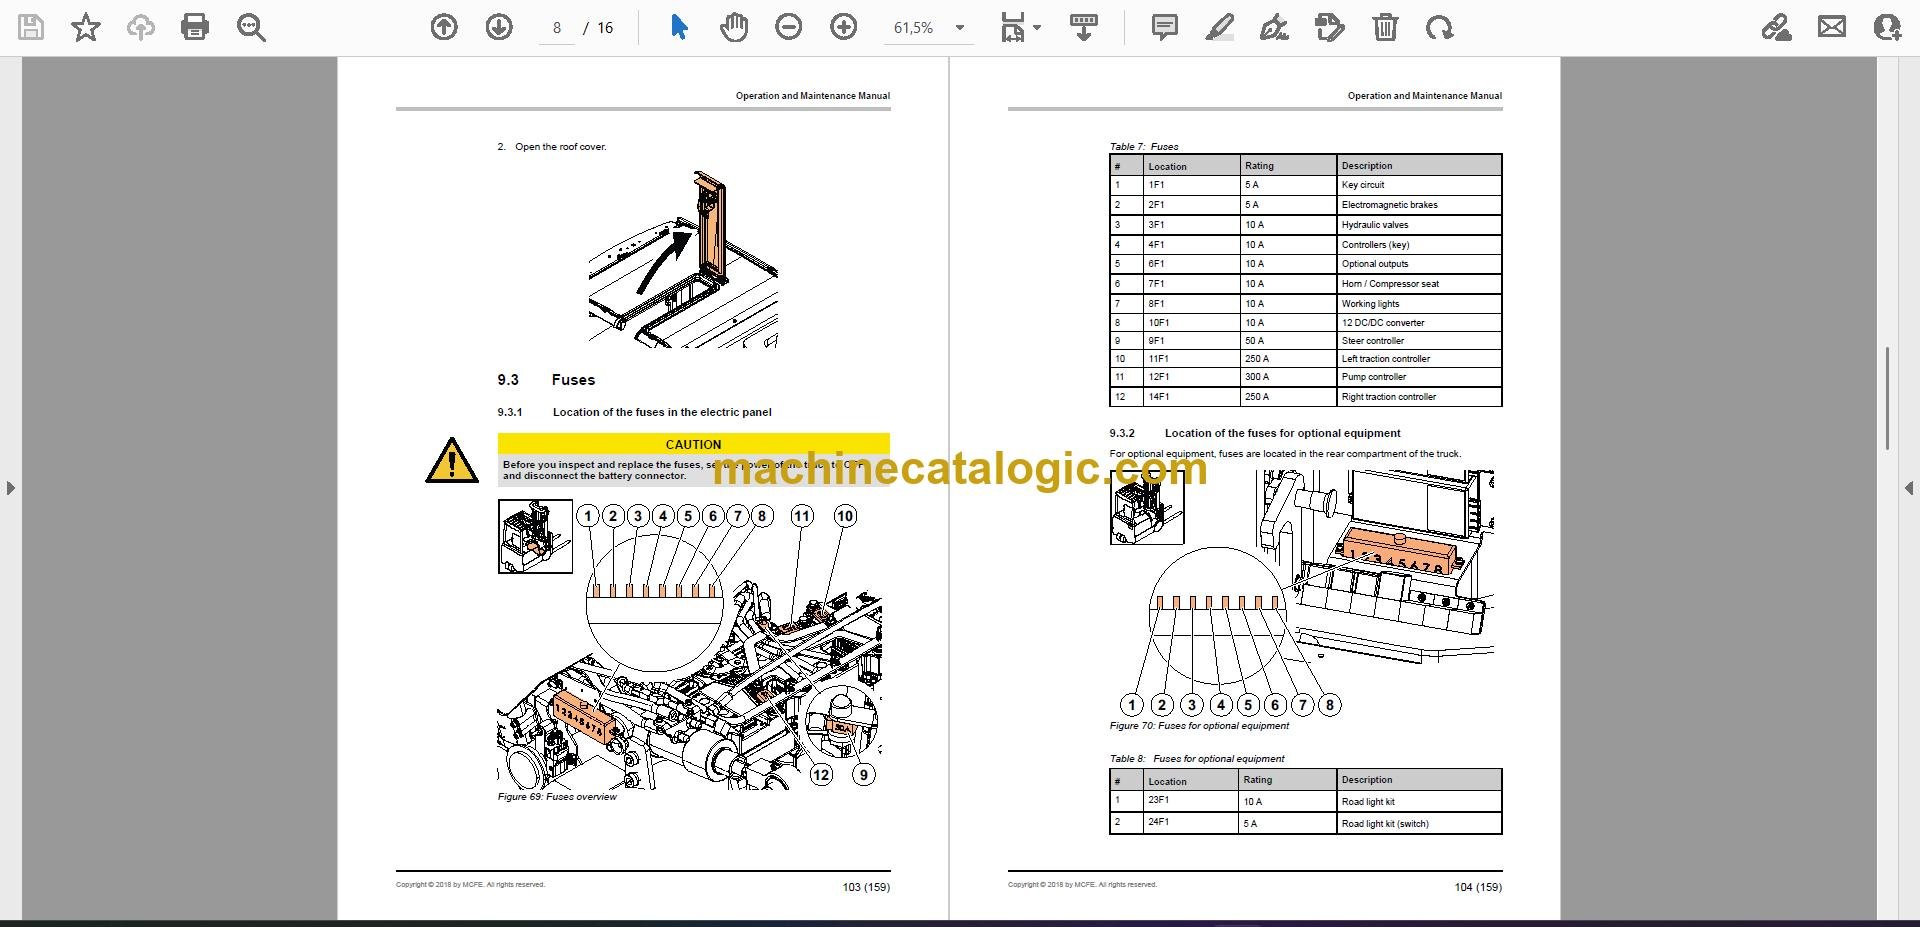Click the 'Figure 69: Fuses overview' caption

pyautogui.click(x=557, y=797)
